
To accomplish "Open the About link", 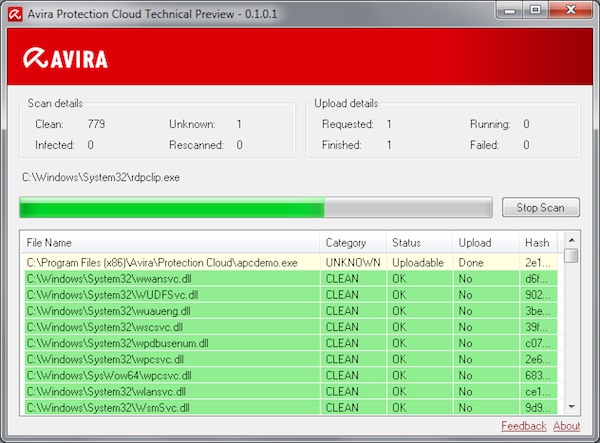I will 567,426.
